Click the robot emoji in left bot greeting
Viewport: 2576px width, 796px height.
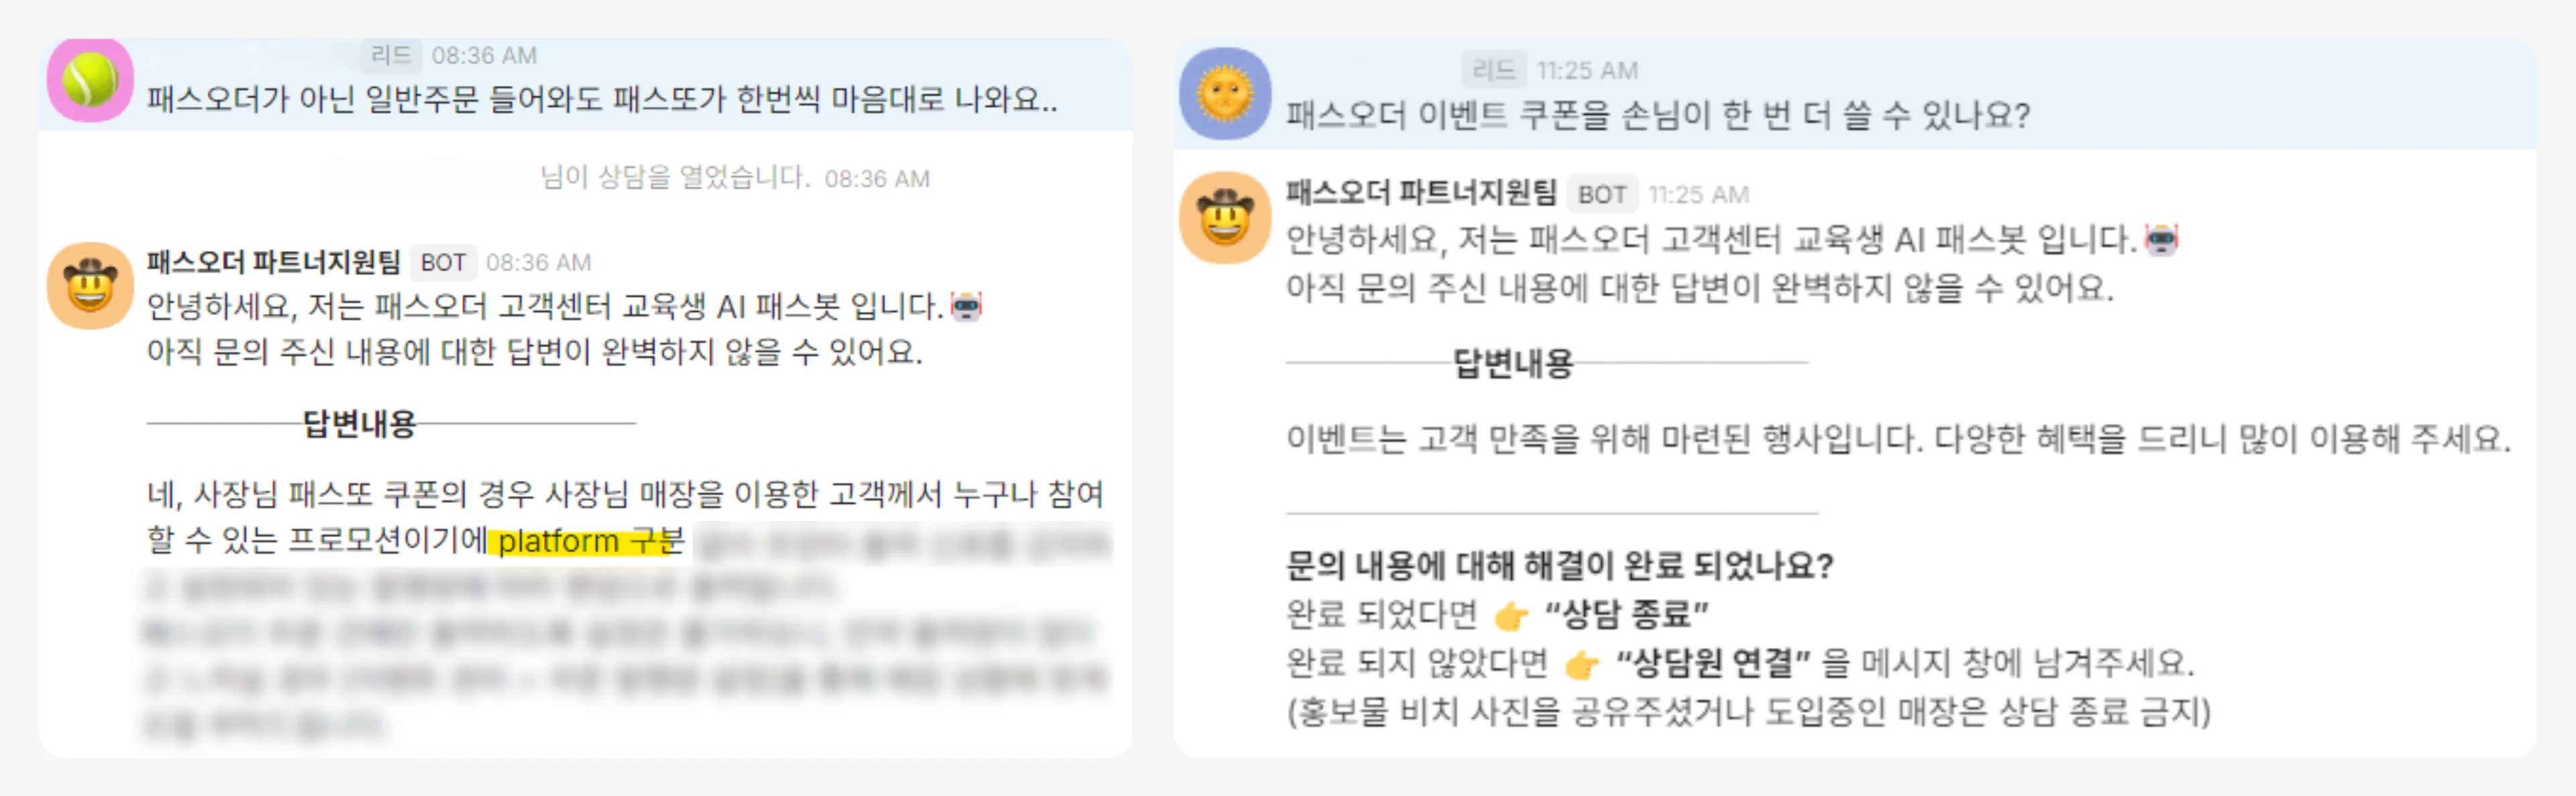pyautogui.click(x=966, y=305)
